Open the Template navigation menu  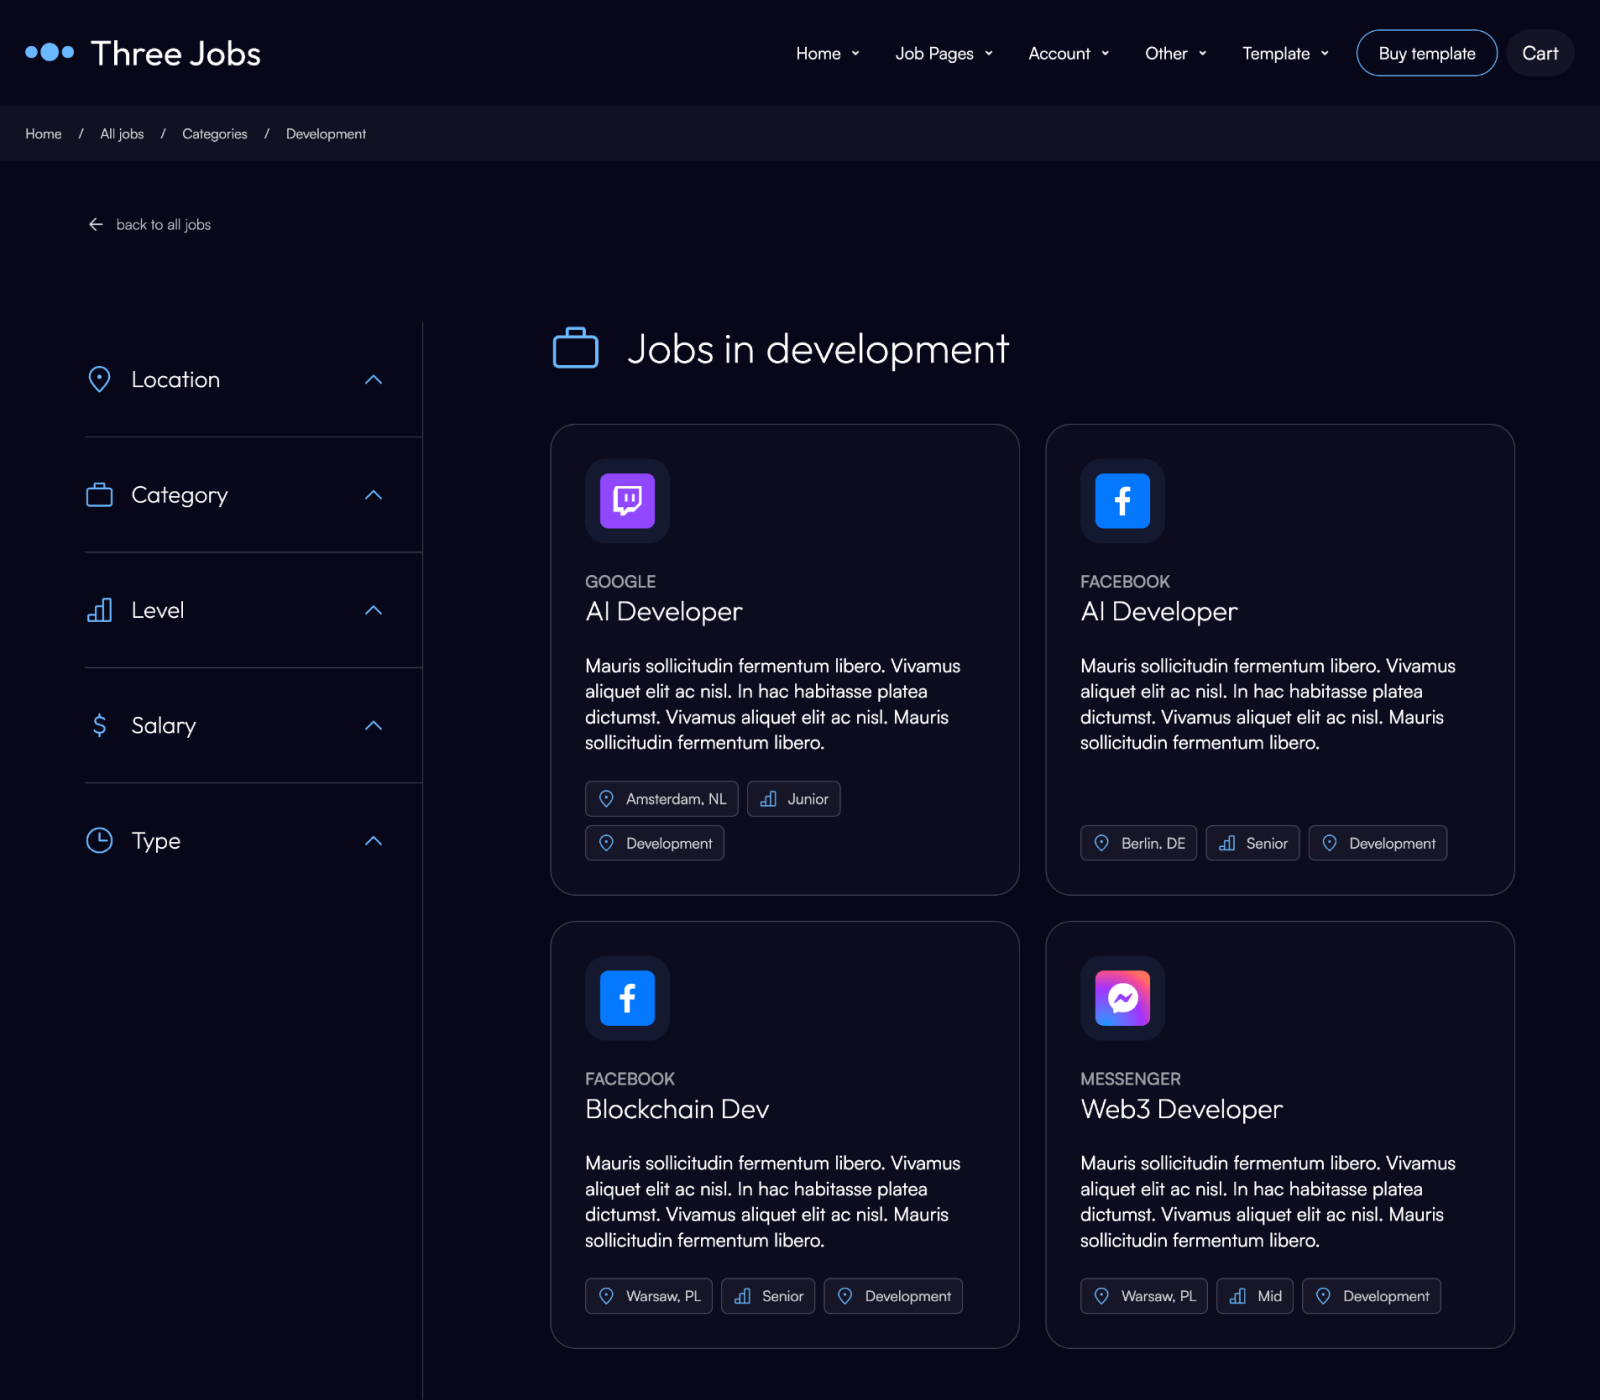[1285, 53]
